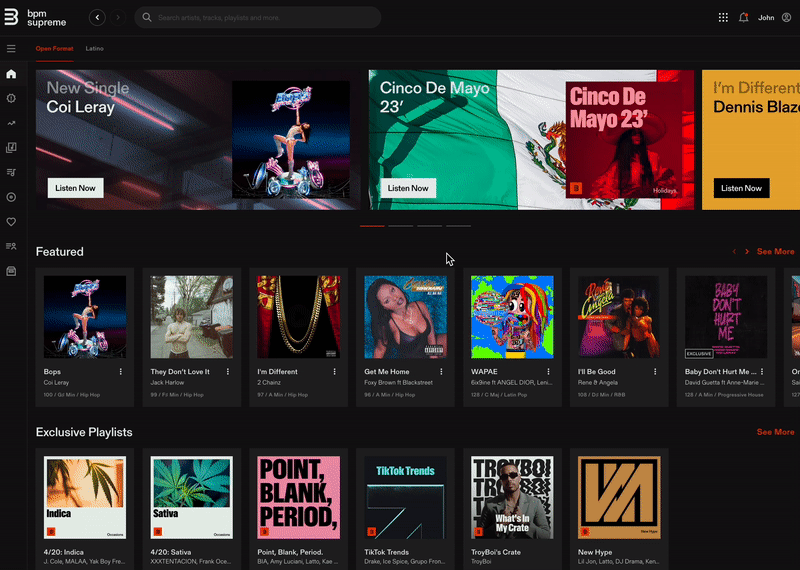Open the Baby Don't Hurt Me exclusive cover
Viewport: 800px width, 570px height.
726,317
